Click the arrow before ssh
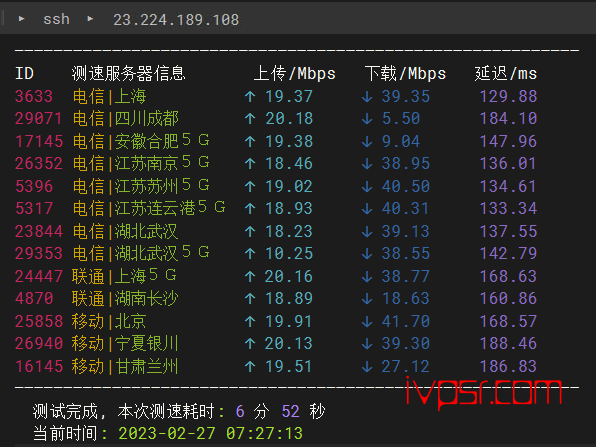The image size is (596, 447). (22, 18)
